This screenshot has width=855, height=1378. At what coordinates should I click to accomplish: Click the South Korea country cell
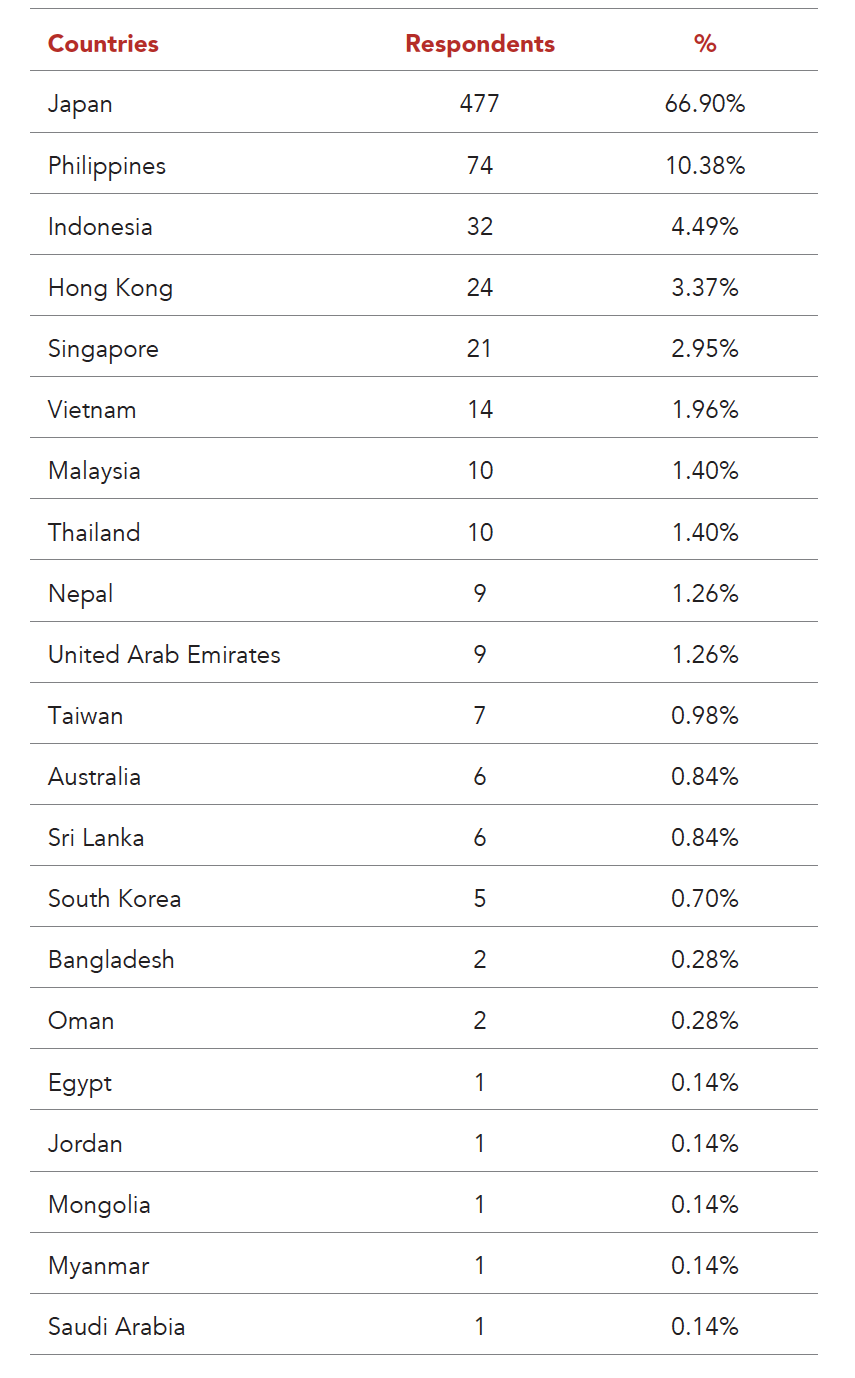coord(115,899)
